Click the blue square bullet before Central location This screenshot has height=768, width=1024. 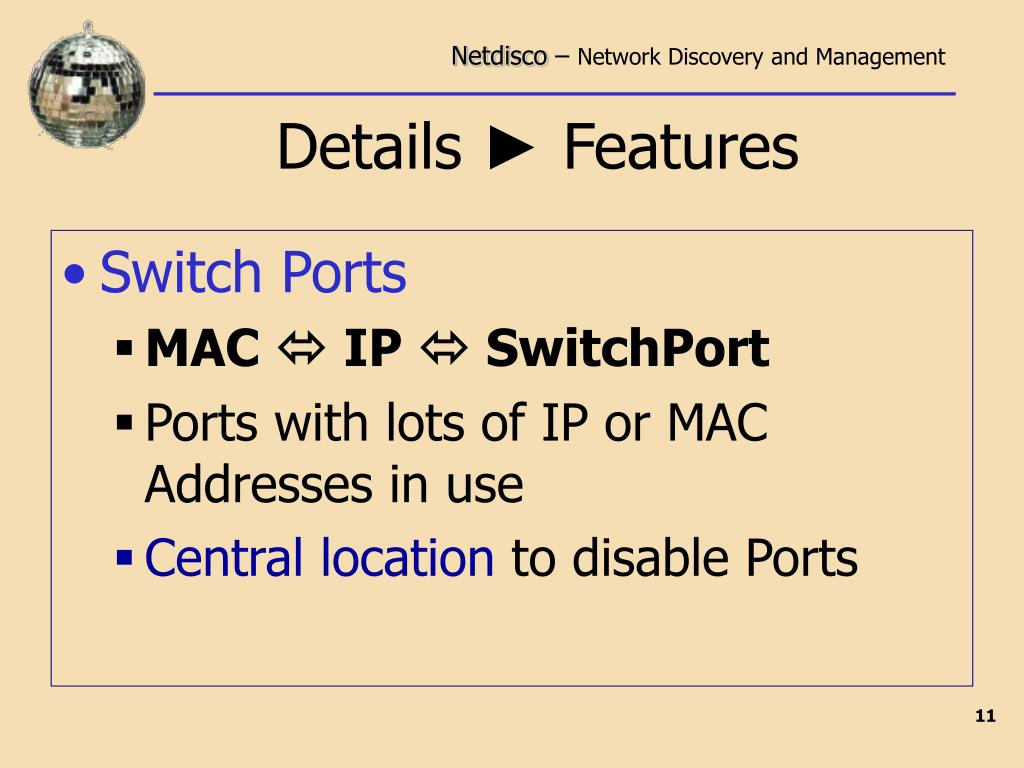(x=124, y=558)
